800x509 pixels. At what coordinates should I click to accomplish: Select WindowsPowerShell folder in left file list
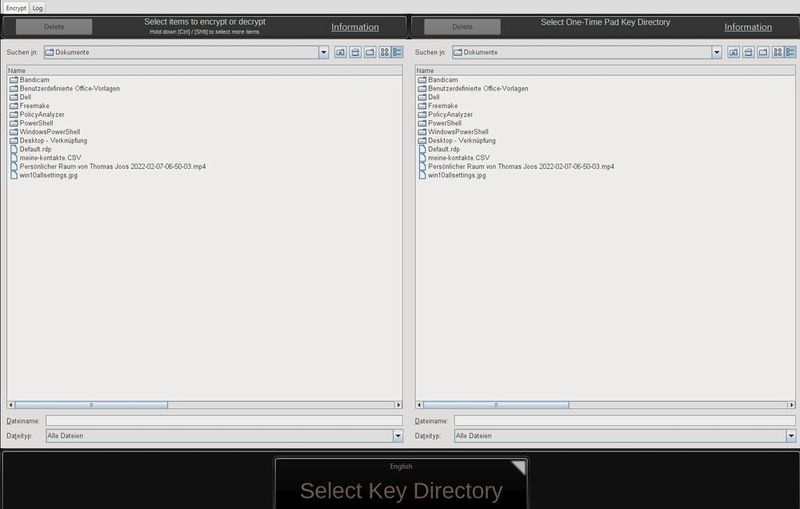[x=44, y=132]
